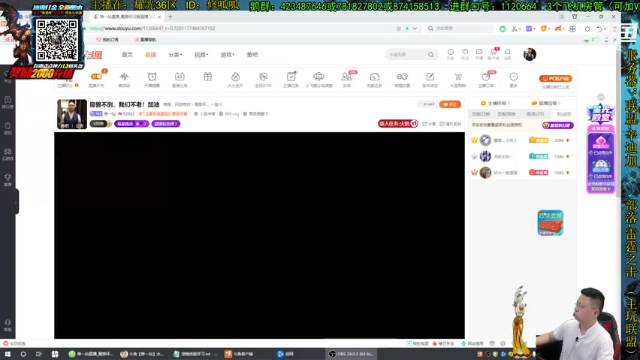
Task: Click the blue keyboard promotional thumbnail
Action: (550, 223)
